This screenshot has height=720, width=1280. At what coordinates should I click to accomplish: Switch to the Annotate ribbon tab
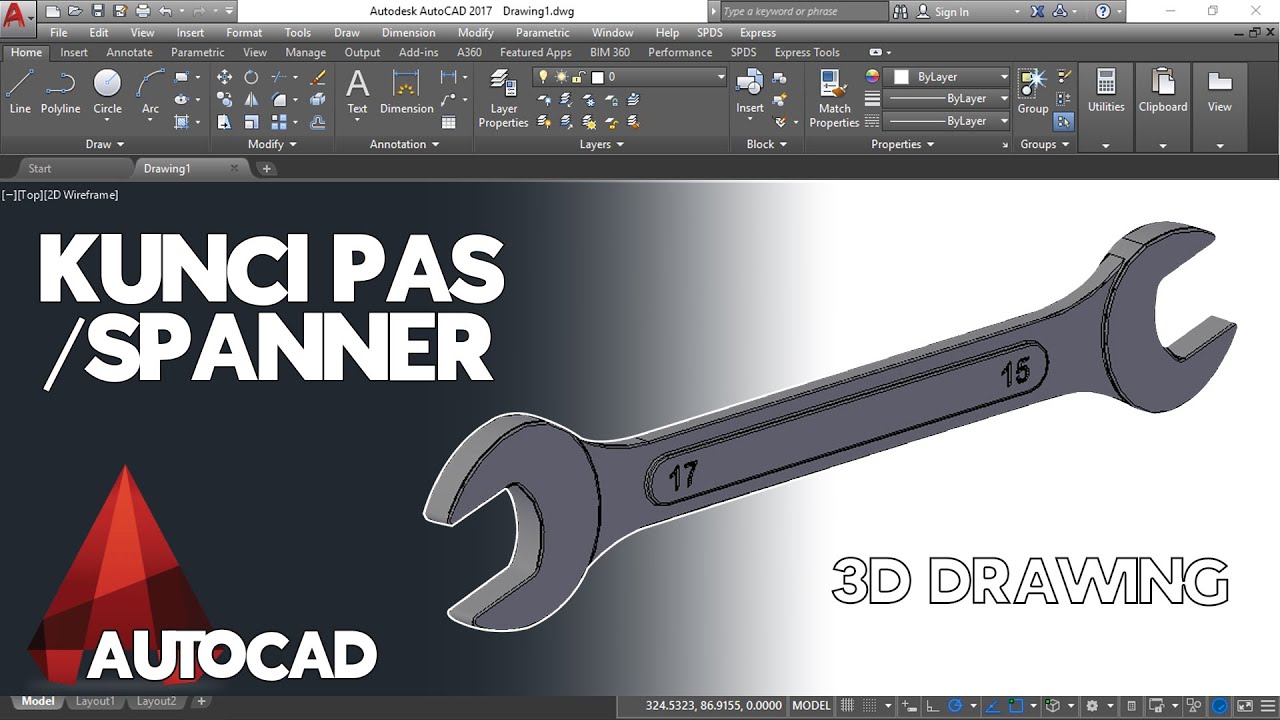point(129,52)
